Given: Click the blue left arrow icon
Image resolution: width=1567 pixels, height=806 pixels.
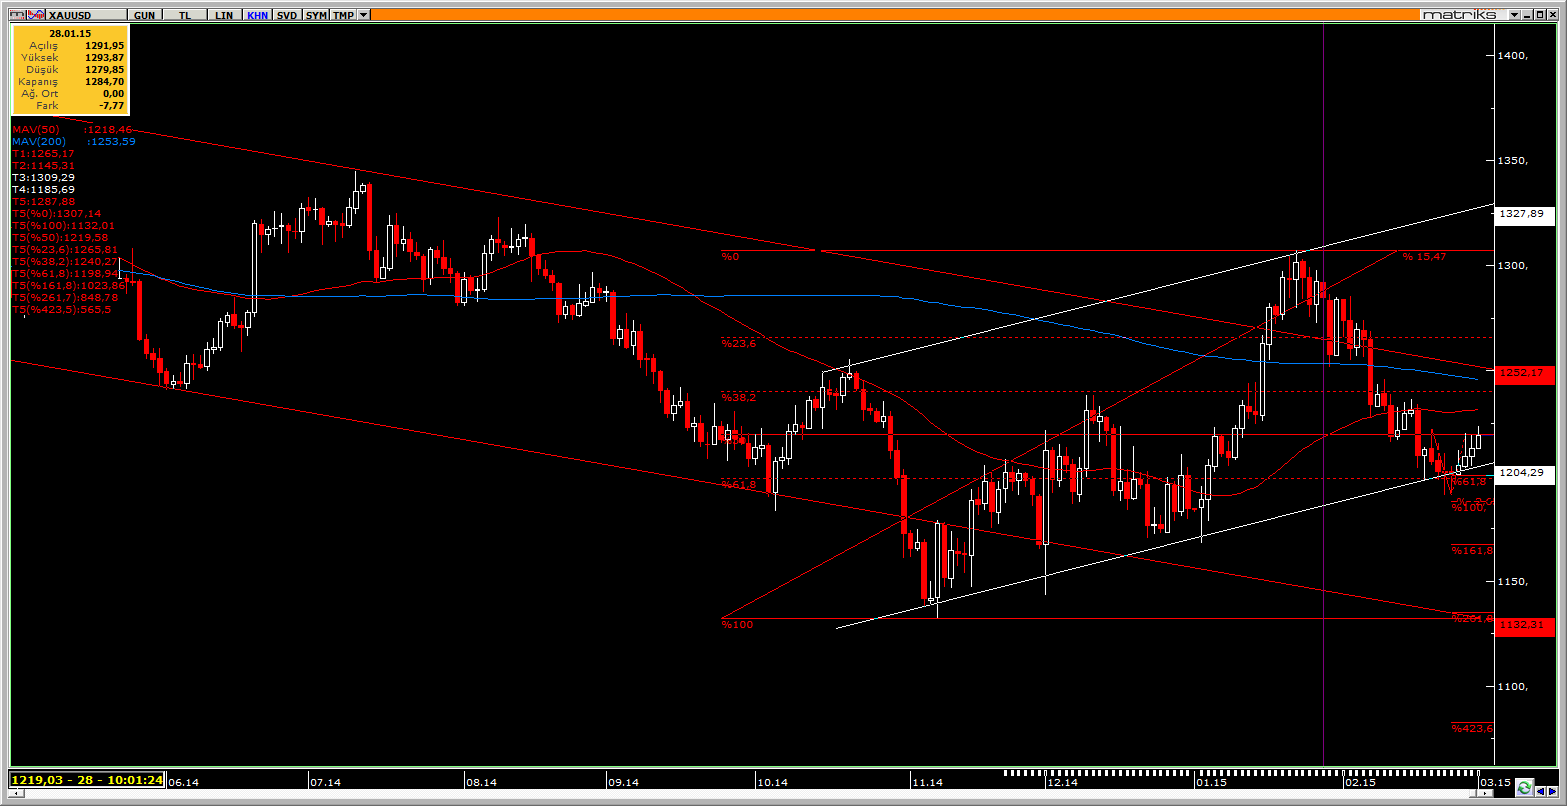Looking at the screenshot, I should (1540, 791).
